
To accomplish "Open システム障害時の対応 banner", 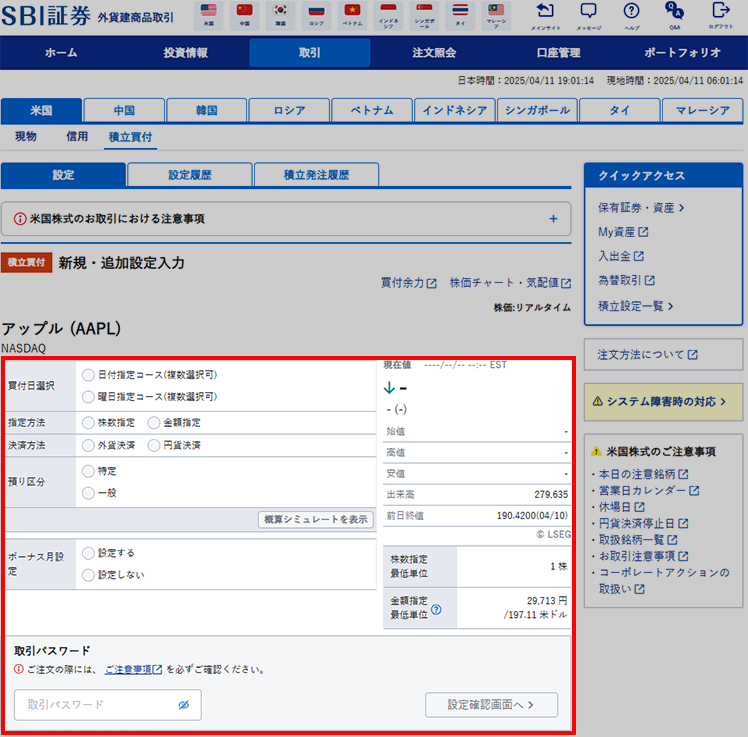I will [663, 402].
